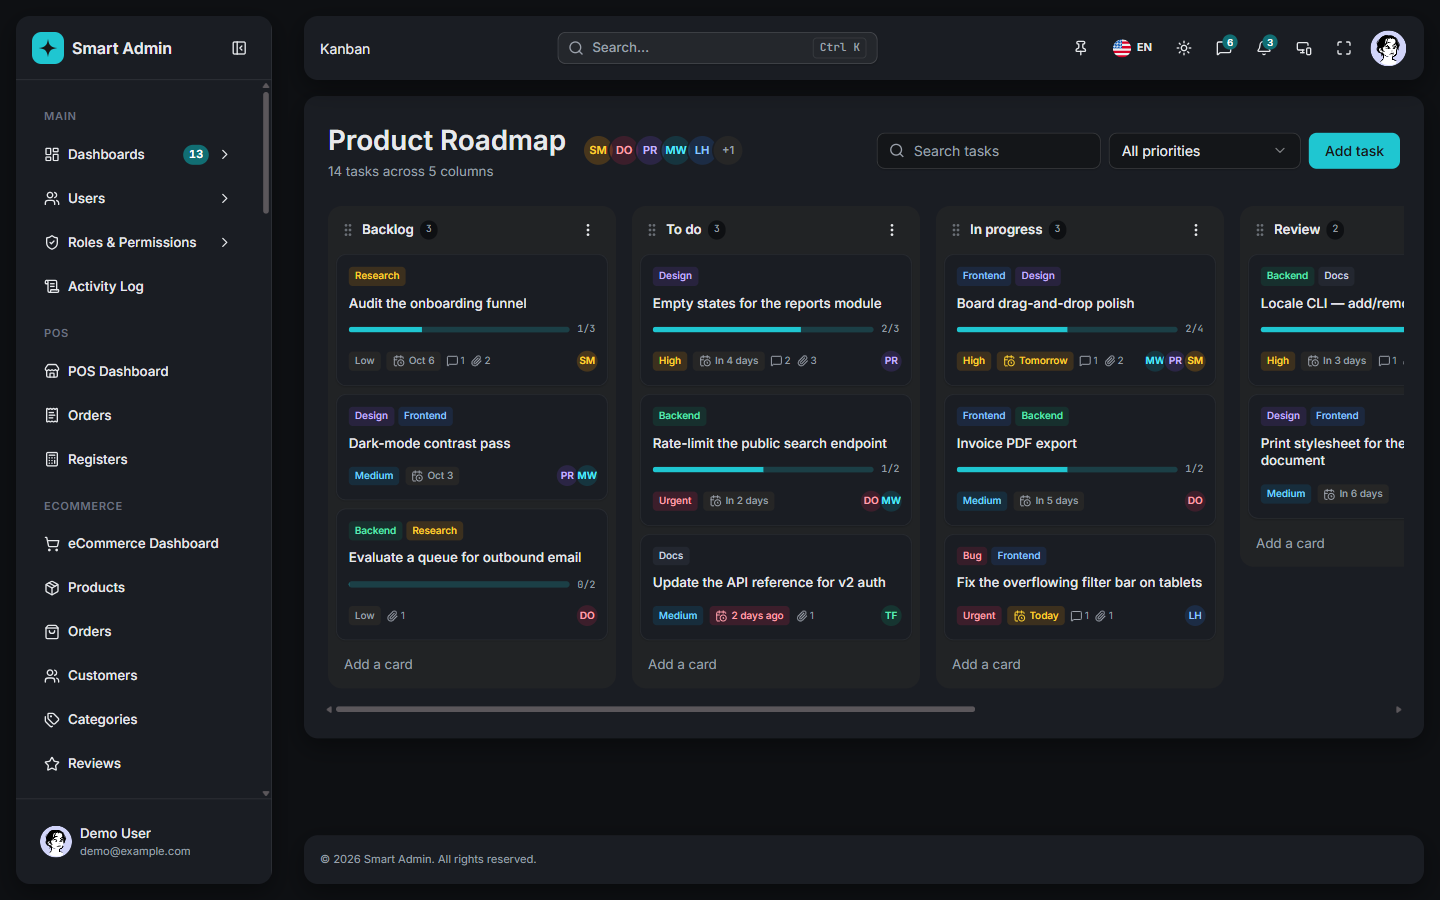Grab the Backlog column drag handle
Image resolution: width=1440 pixels, height=900 pixels.
coord(348,230)
